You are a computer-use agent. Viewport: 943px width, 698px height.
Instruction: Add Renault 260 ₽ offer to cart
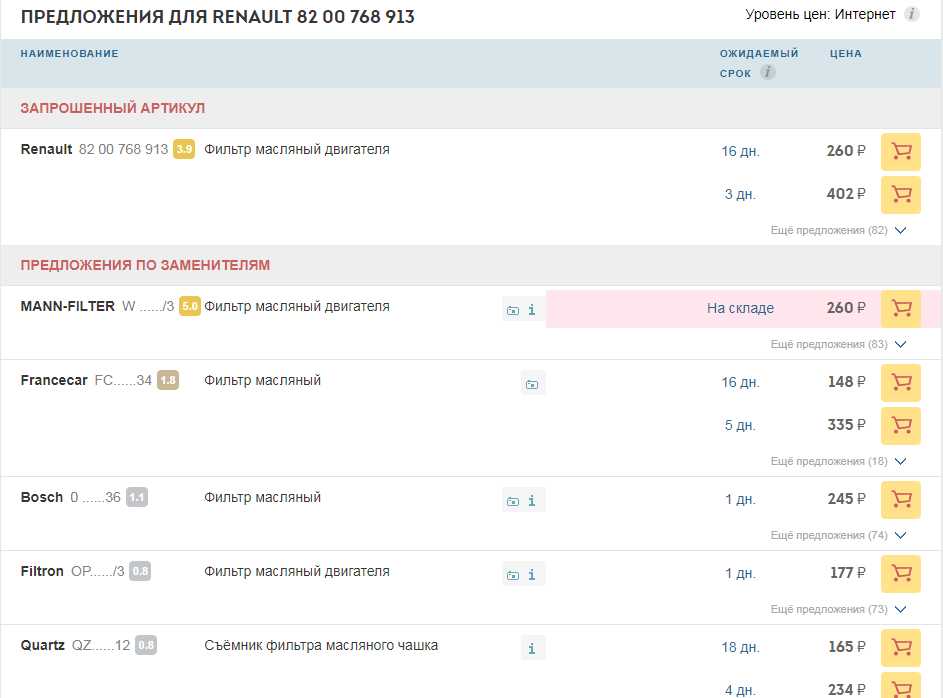(x=900, y=152)
